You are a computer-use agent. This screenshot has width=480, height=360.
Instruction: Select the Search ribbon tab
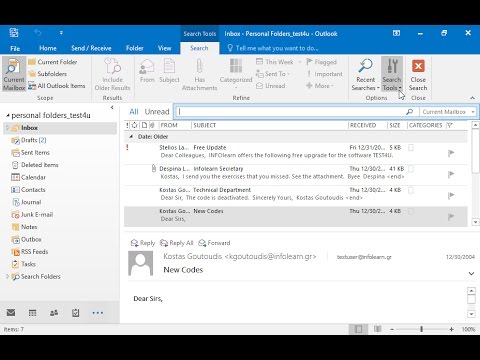pyautogui.click(x=199, y=48)
